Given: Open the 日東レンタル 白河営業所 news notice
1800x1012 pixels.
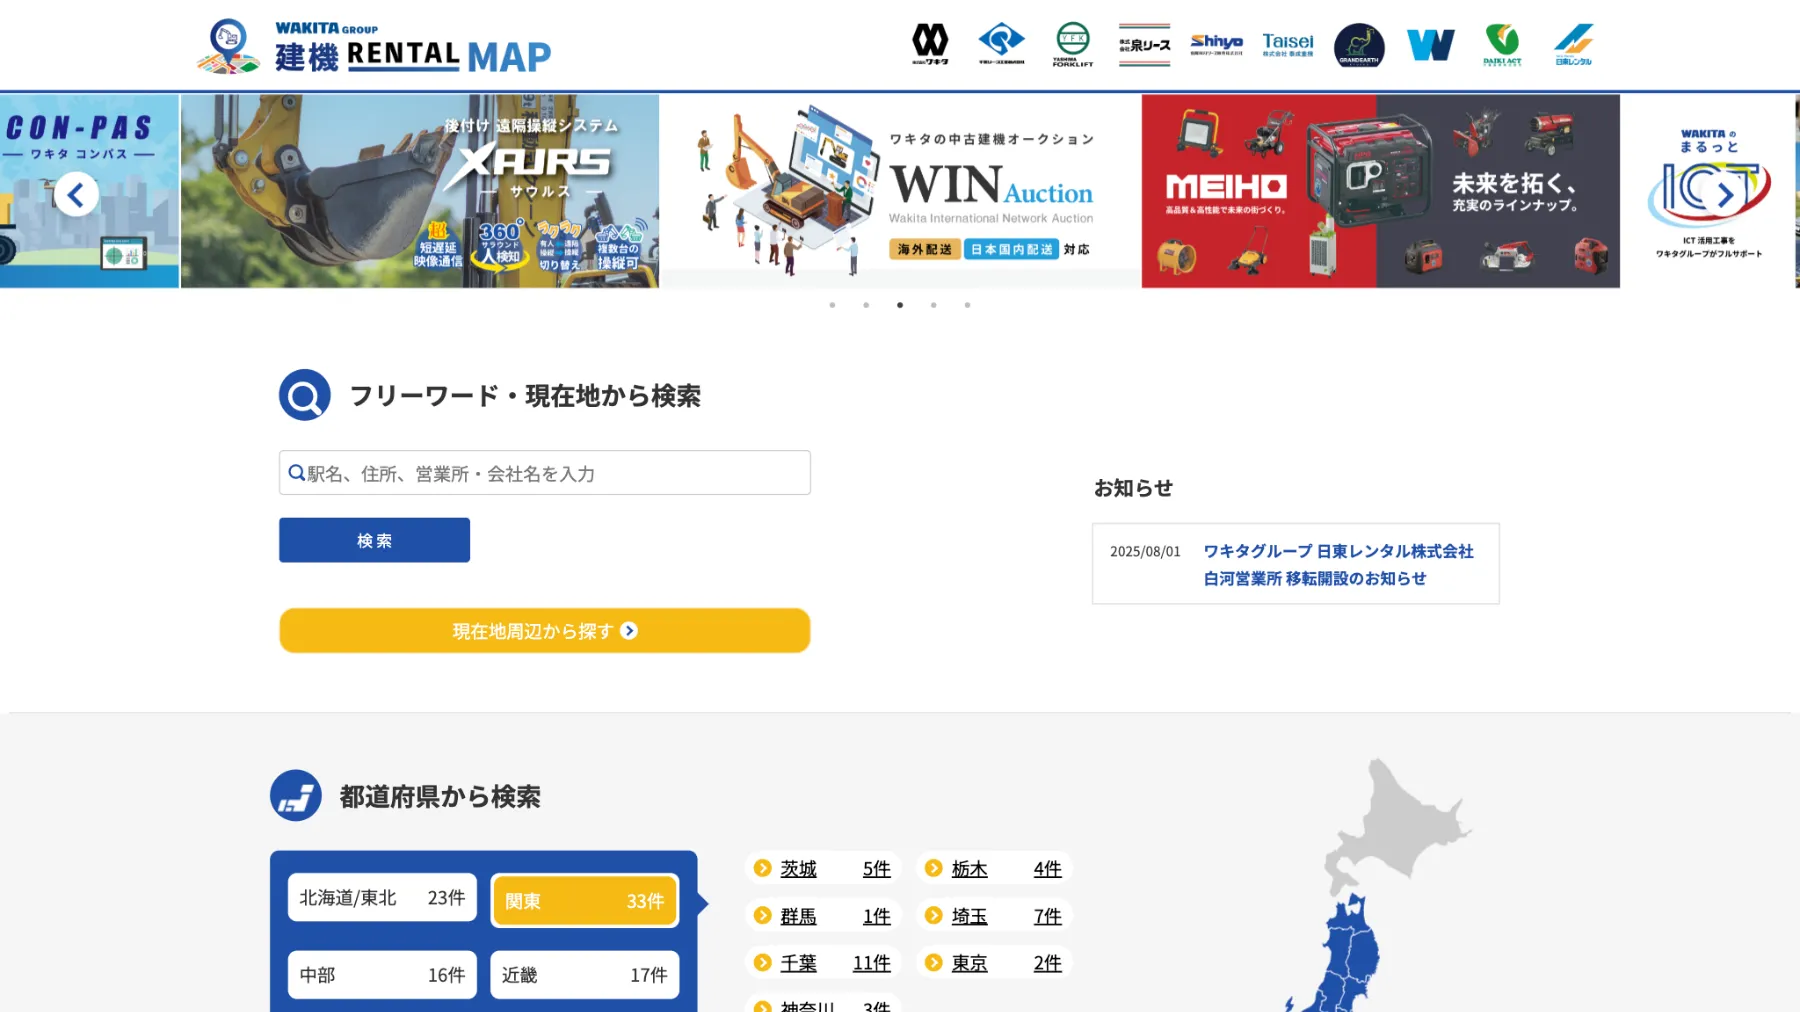Looking at the screenshot, I should pos(1338,565).
